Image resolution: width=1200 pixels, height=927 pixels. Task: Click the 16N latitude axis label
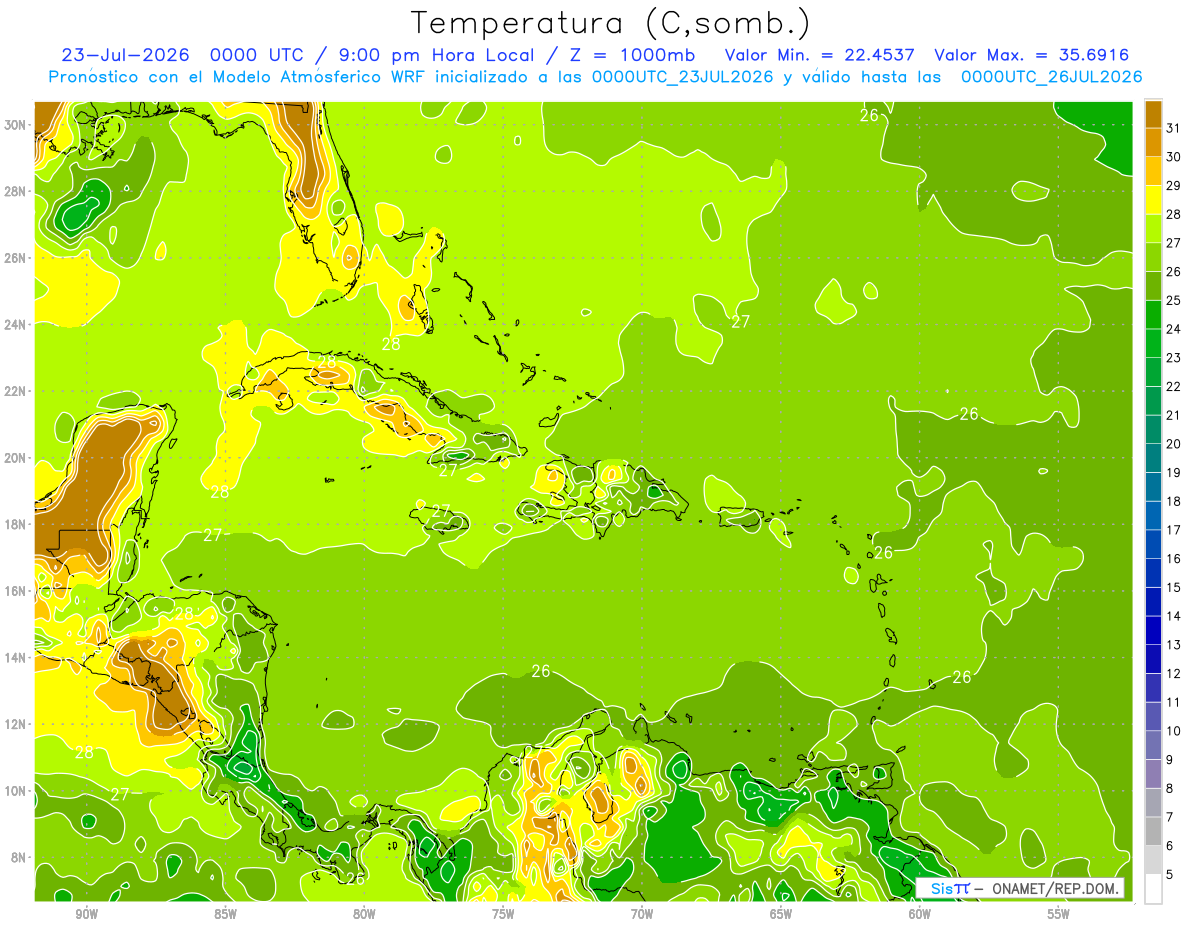pyautogui.click(x=16, y=591)
